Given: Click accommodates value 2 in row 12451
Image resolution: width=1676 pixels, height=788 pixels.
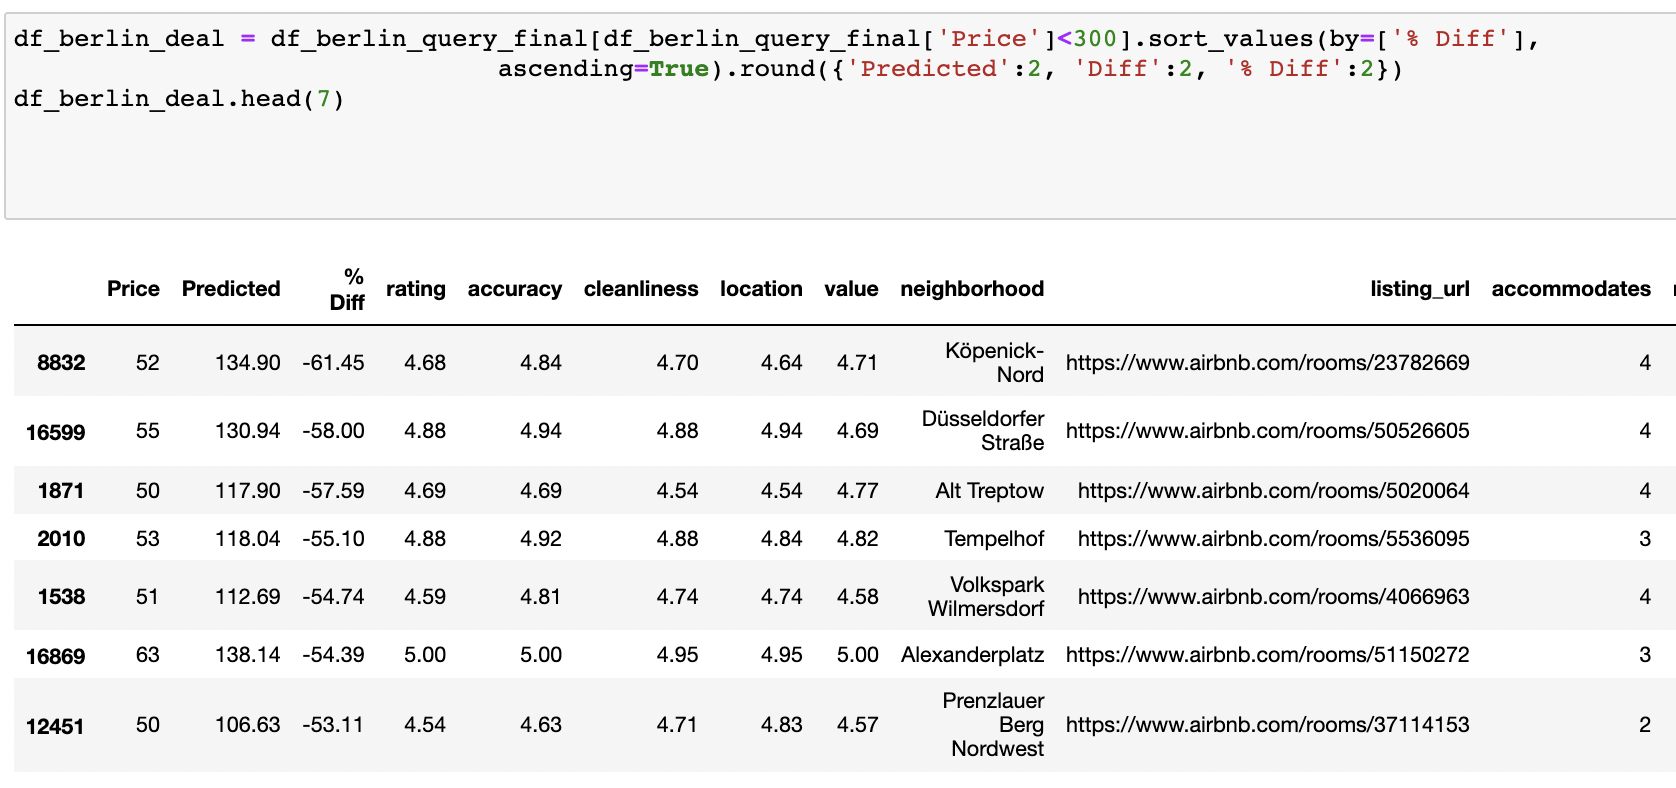Looking at the screenshot, I should [x=1645, y=725].
